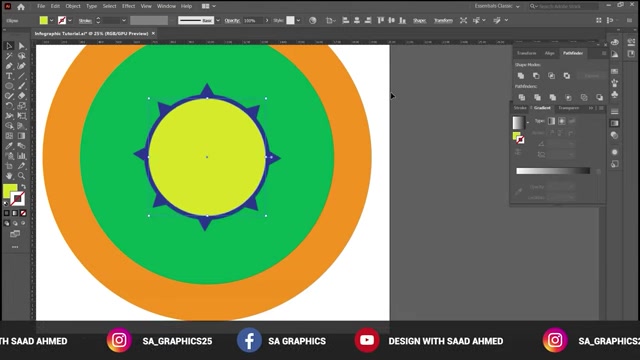Switch to the Align panel tab
This screenshot has width=640, height=360.
tap(549, 53)
